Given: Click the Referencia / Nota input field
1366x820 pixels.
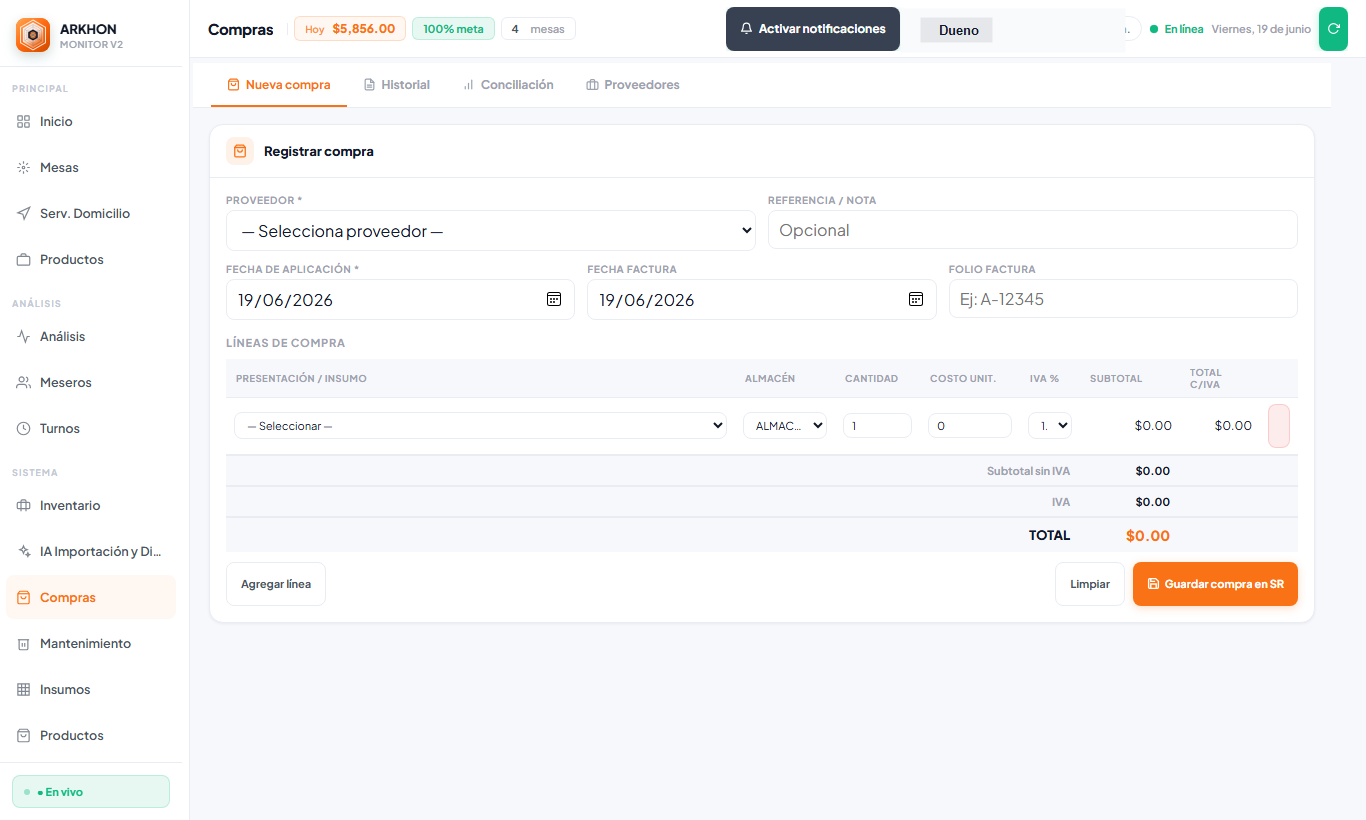Looking at the screenshot, I should (x=1033, y=229).
